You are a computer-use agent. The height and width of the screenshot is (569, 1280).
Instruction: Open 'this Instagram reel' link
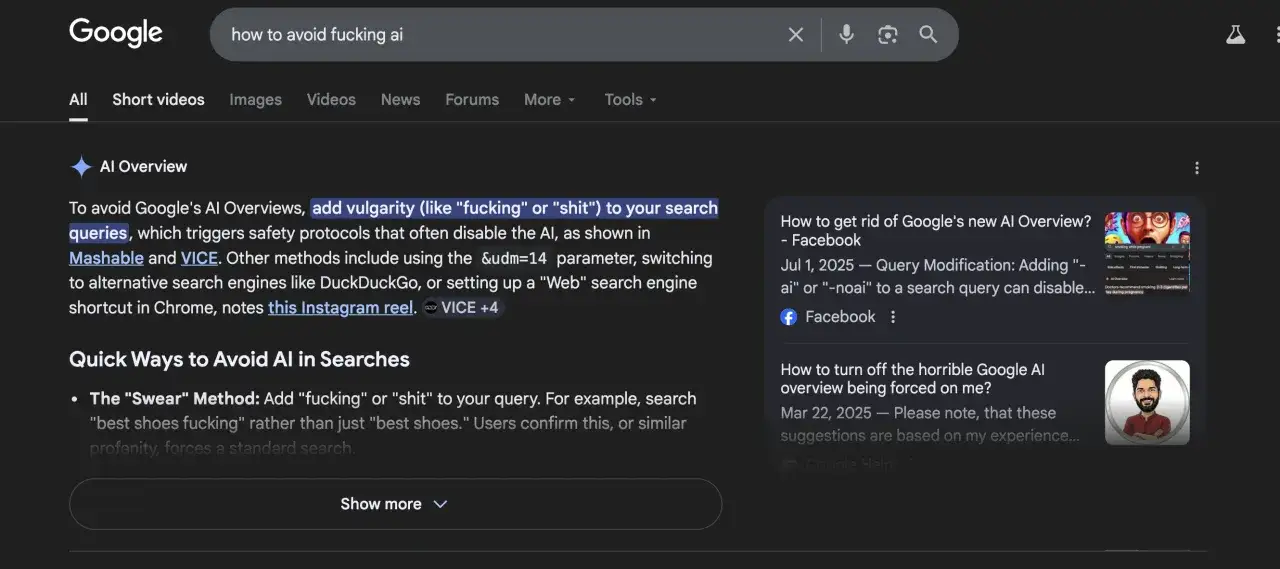click(x=340, y=308)
